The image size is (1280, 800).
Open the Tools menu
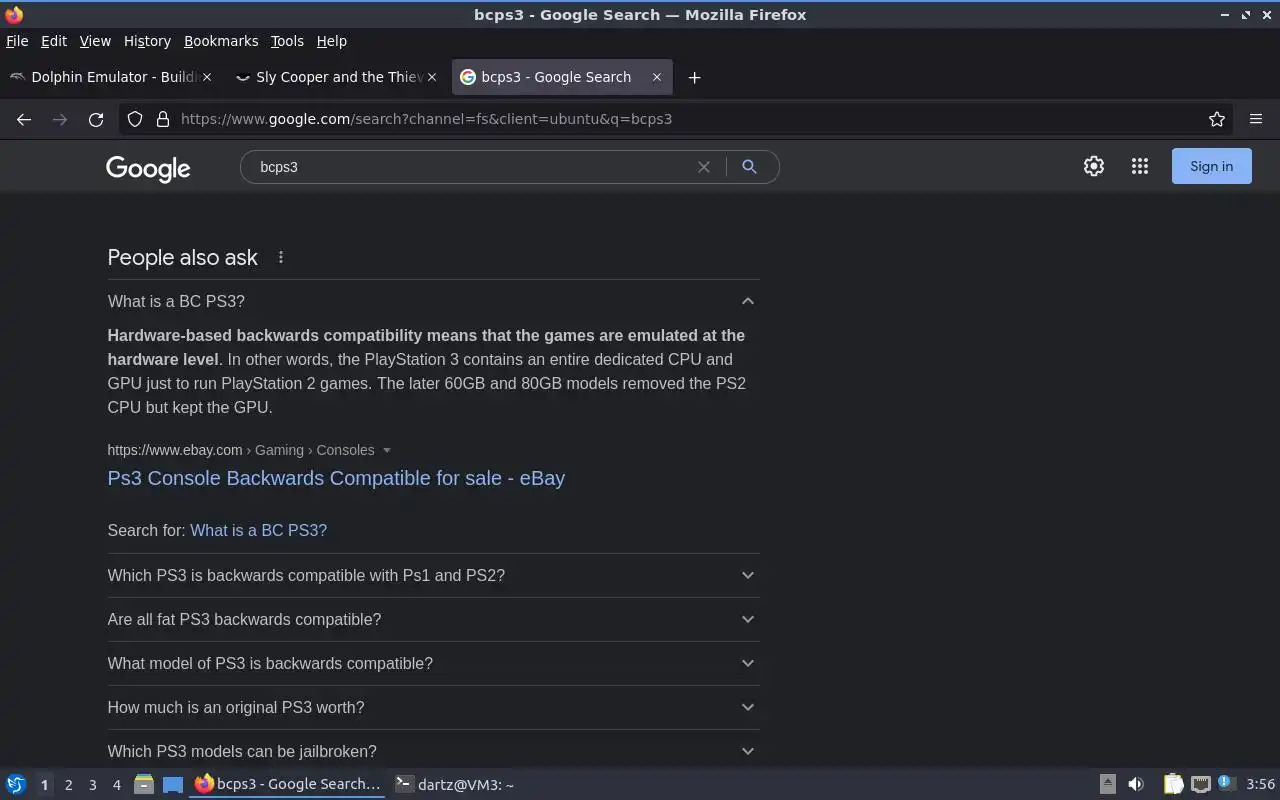[x=287, y=41]
